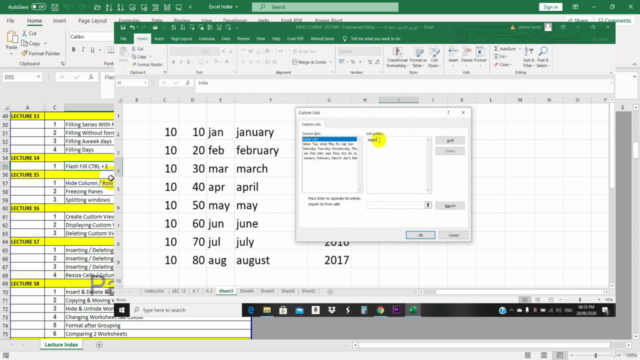Viewport: 640px width, 360px height.
Task: Open Insert tab in inner Excel window
Action: (159, 39)
